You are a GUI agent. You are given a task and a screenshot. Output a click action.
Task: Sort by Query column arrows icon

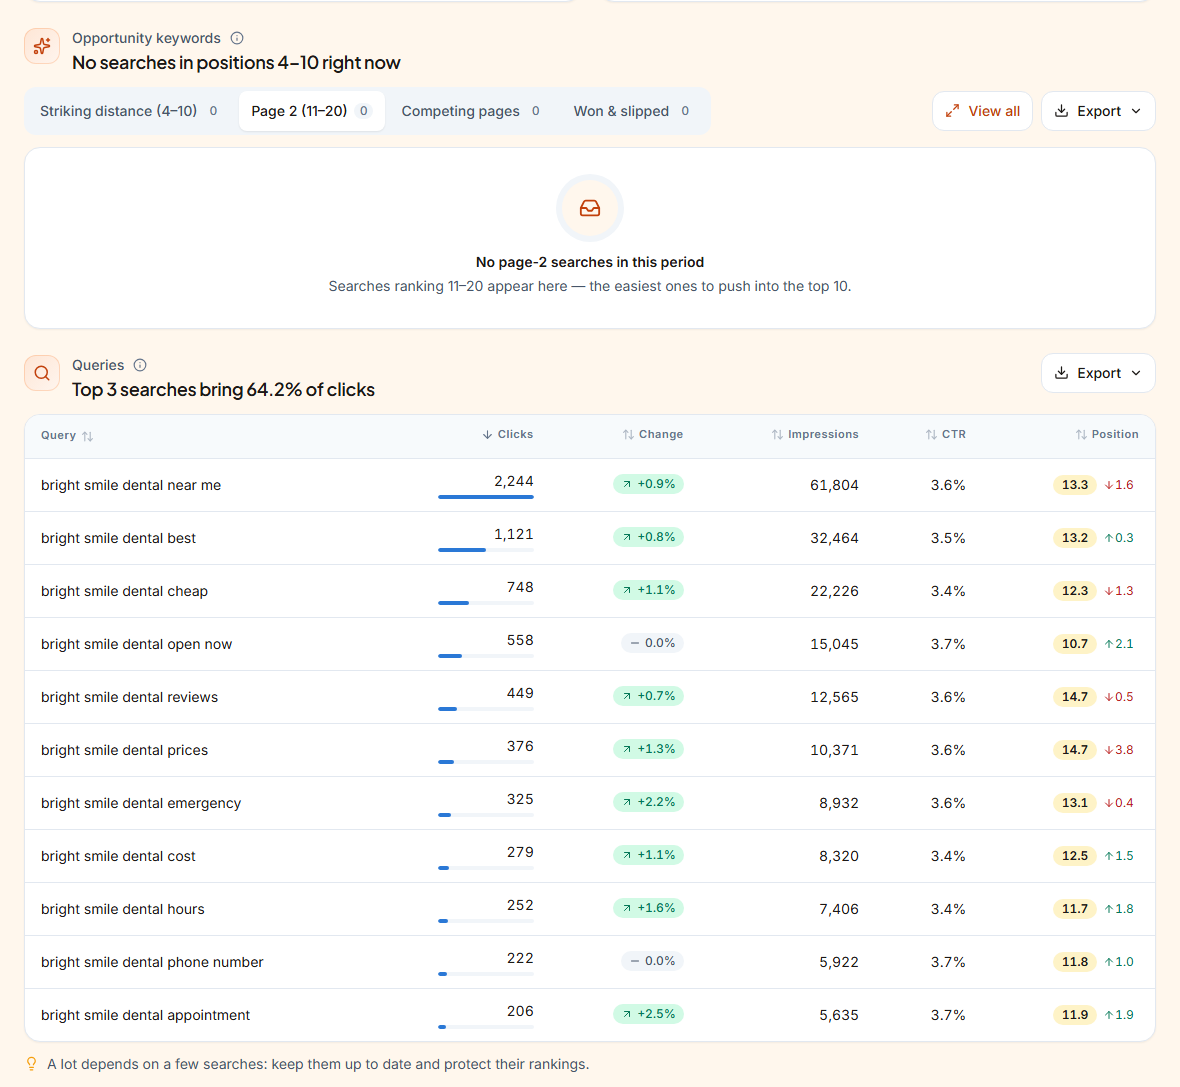pyautogui.click(x=87, y=436)
